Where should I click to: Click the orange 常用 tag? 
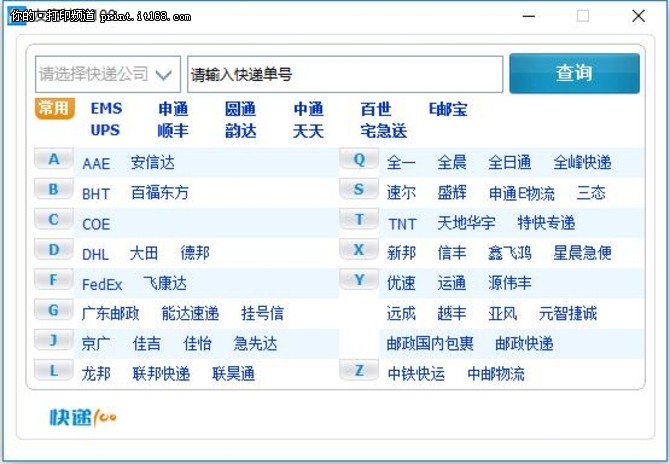[x=54, y=109]
